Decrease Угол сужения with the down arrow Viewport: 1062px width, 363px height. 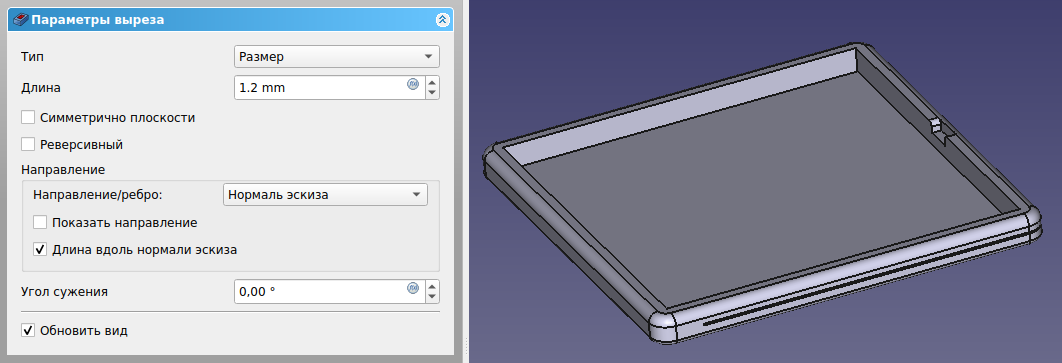point(432,298)
